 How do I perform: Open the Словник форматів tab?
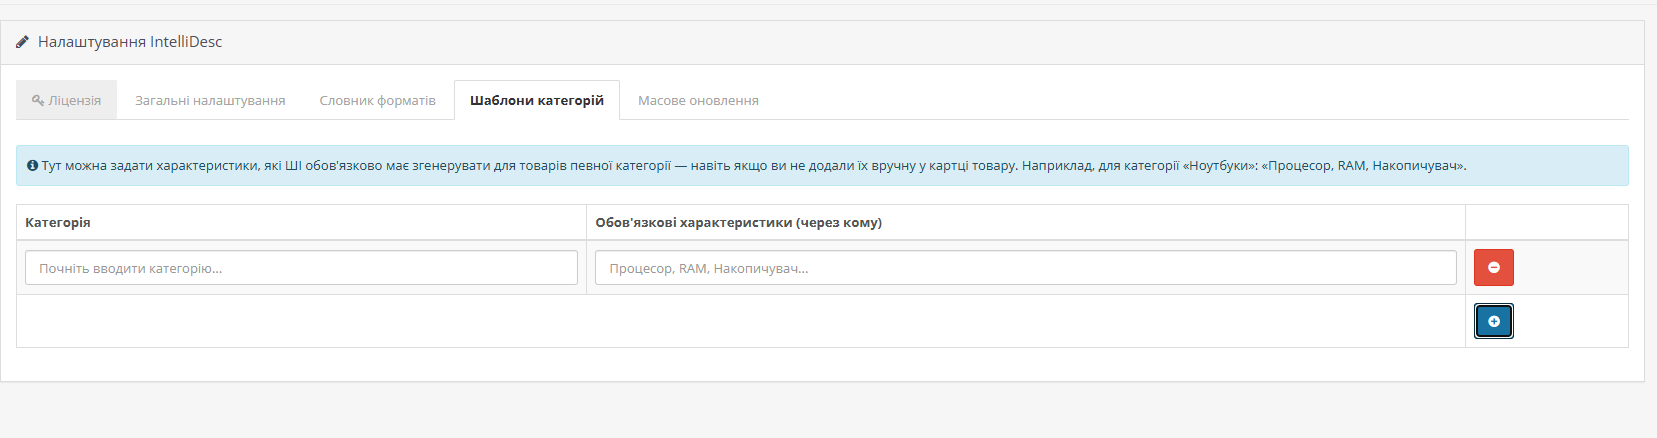[x=377, y=100]
